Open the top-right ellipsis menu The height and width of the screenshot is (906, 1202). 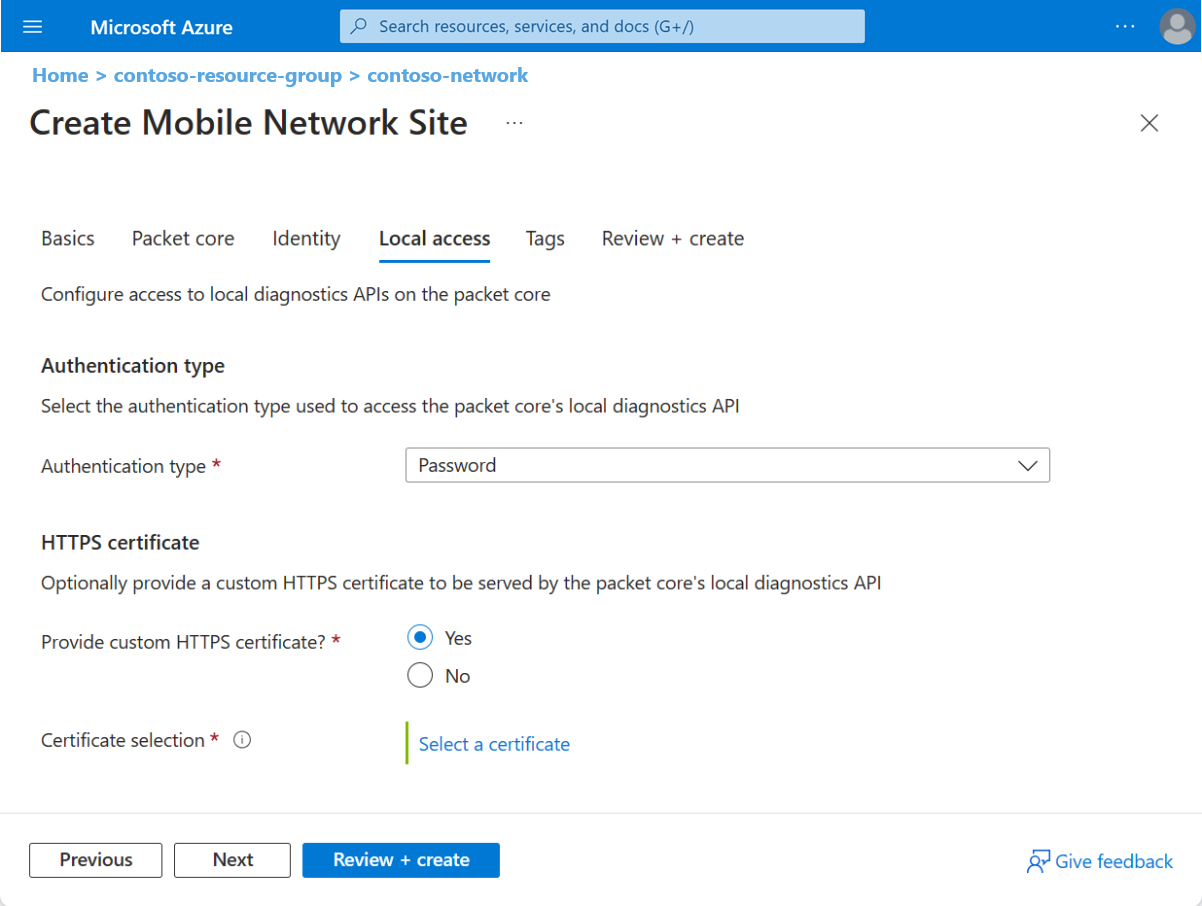(1124, 26)
